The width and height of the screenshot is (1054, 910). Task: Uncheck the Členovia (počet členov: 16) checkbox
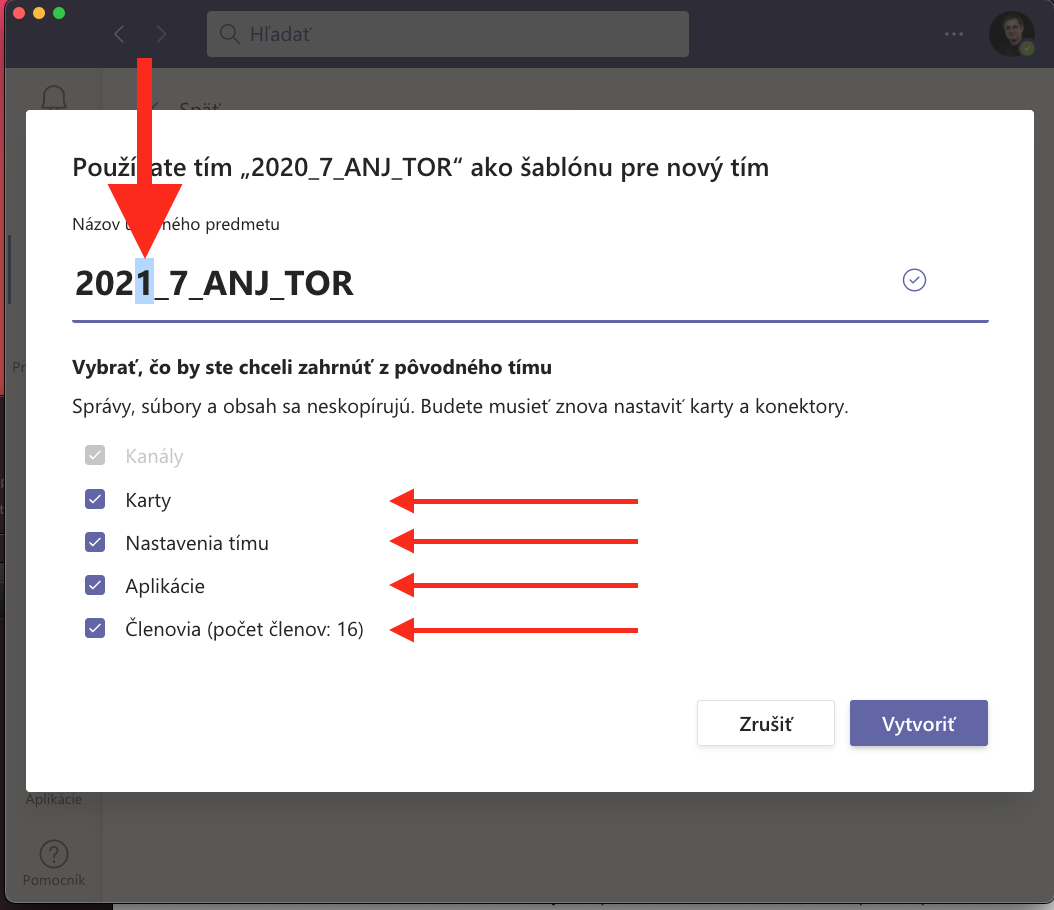coord(95,629)
